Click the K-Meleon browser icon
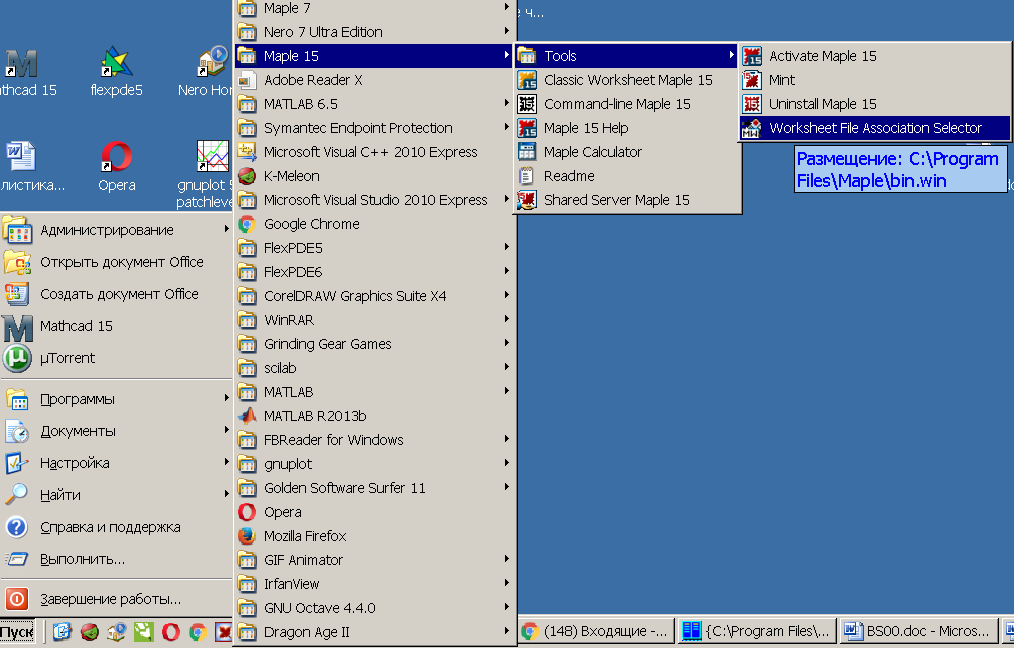Screen dimensions: 1014x649 (x=247, y=176)
